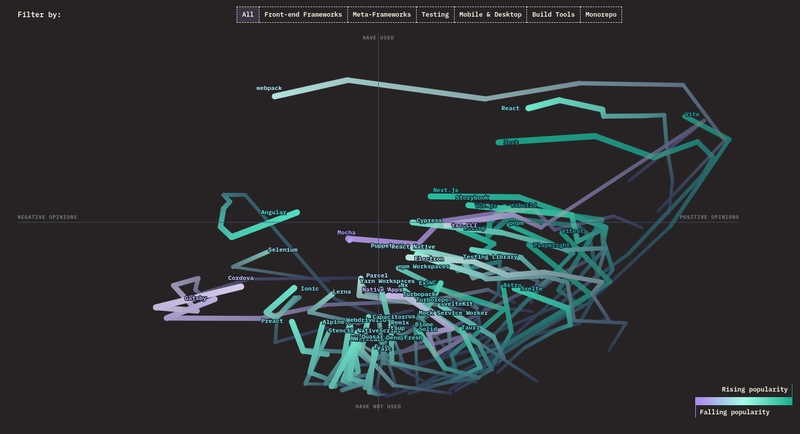Image resolution: width=800 pixels, height=434 pixels.
Task: Click the Angular label
Action: [273, 212]
